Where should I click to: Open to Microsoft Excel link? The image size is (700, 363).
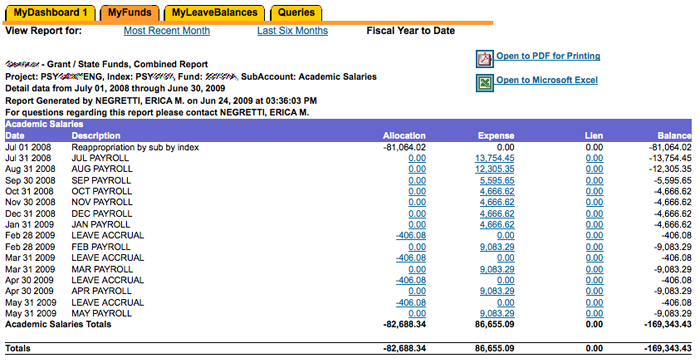547,80
